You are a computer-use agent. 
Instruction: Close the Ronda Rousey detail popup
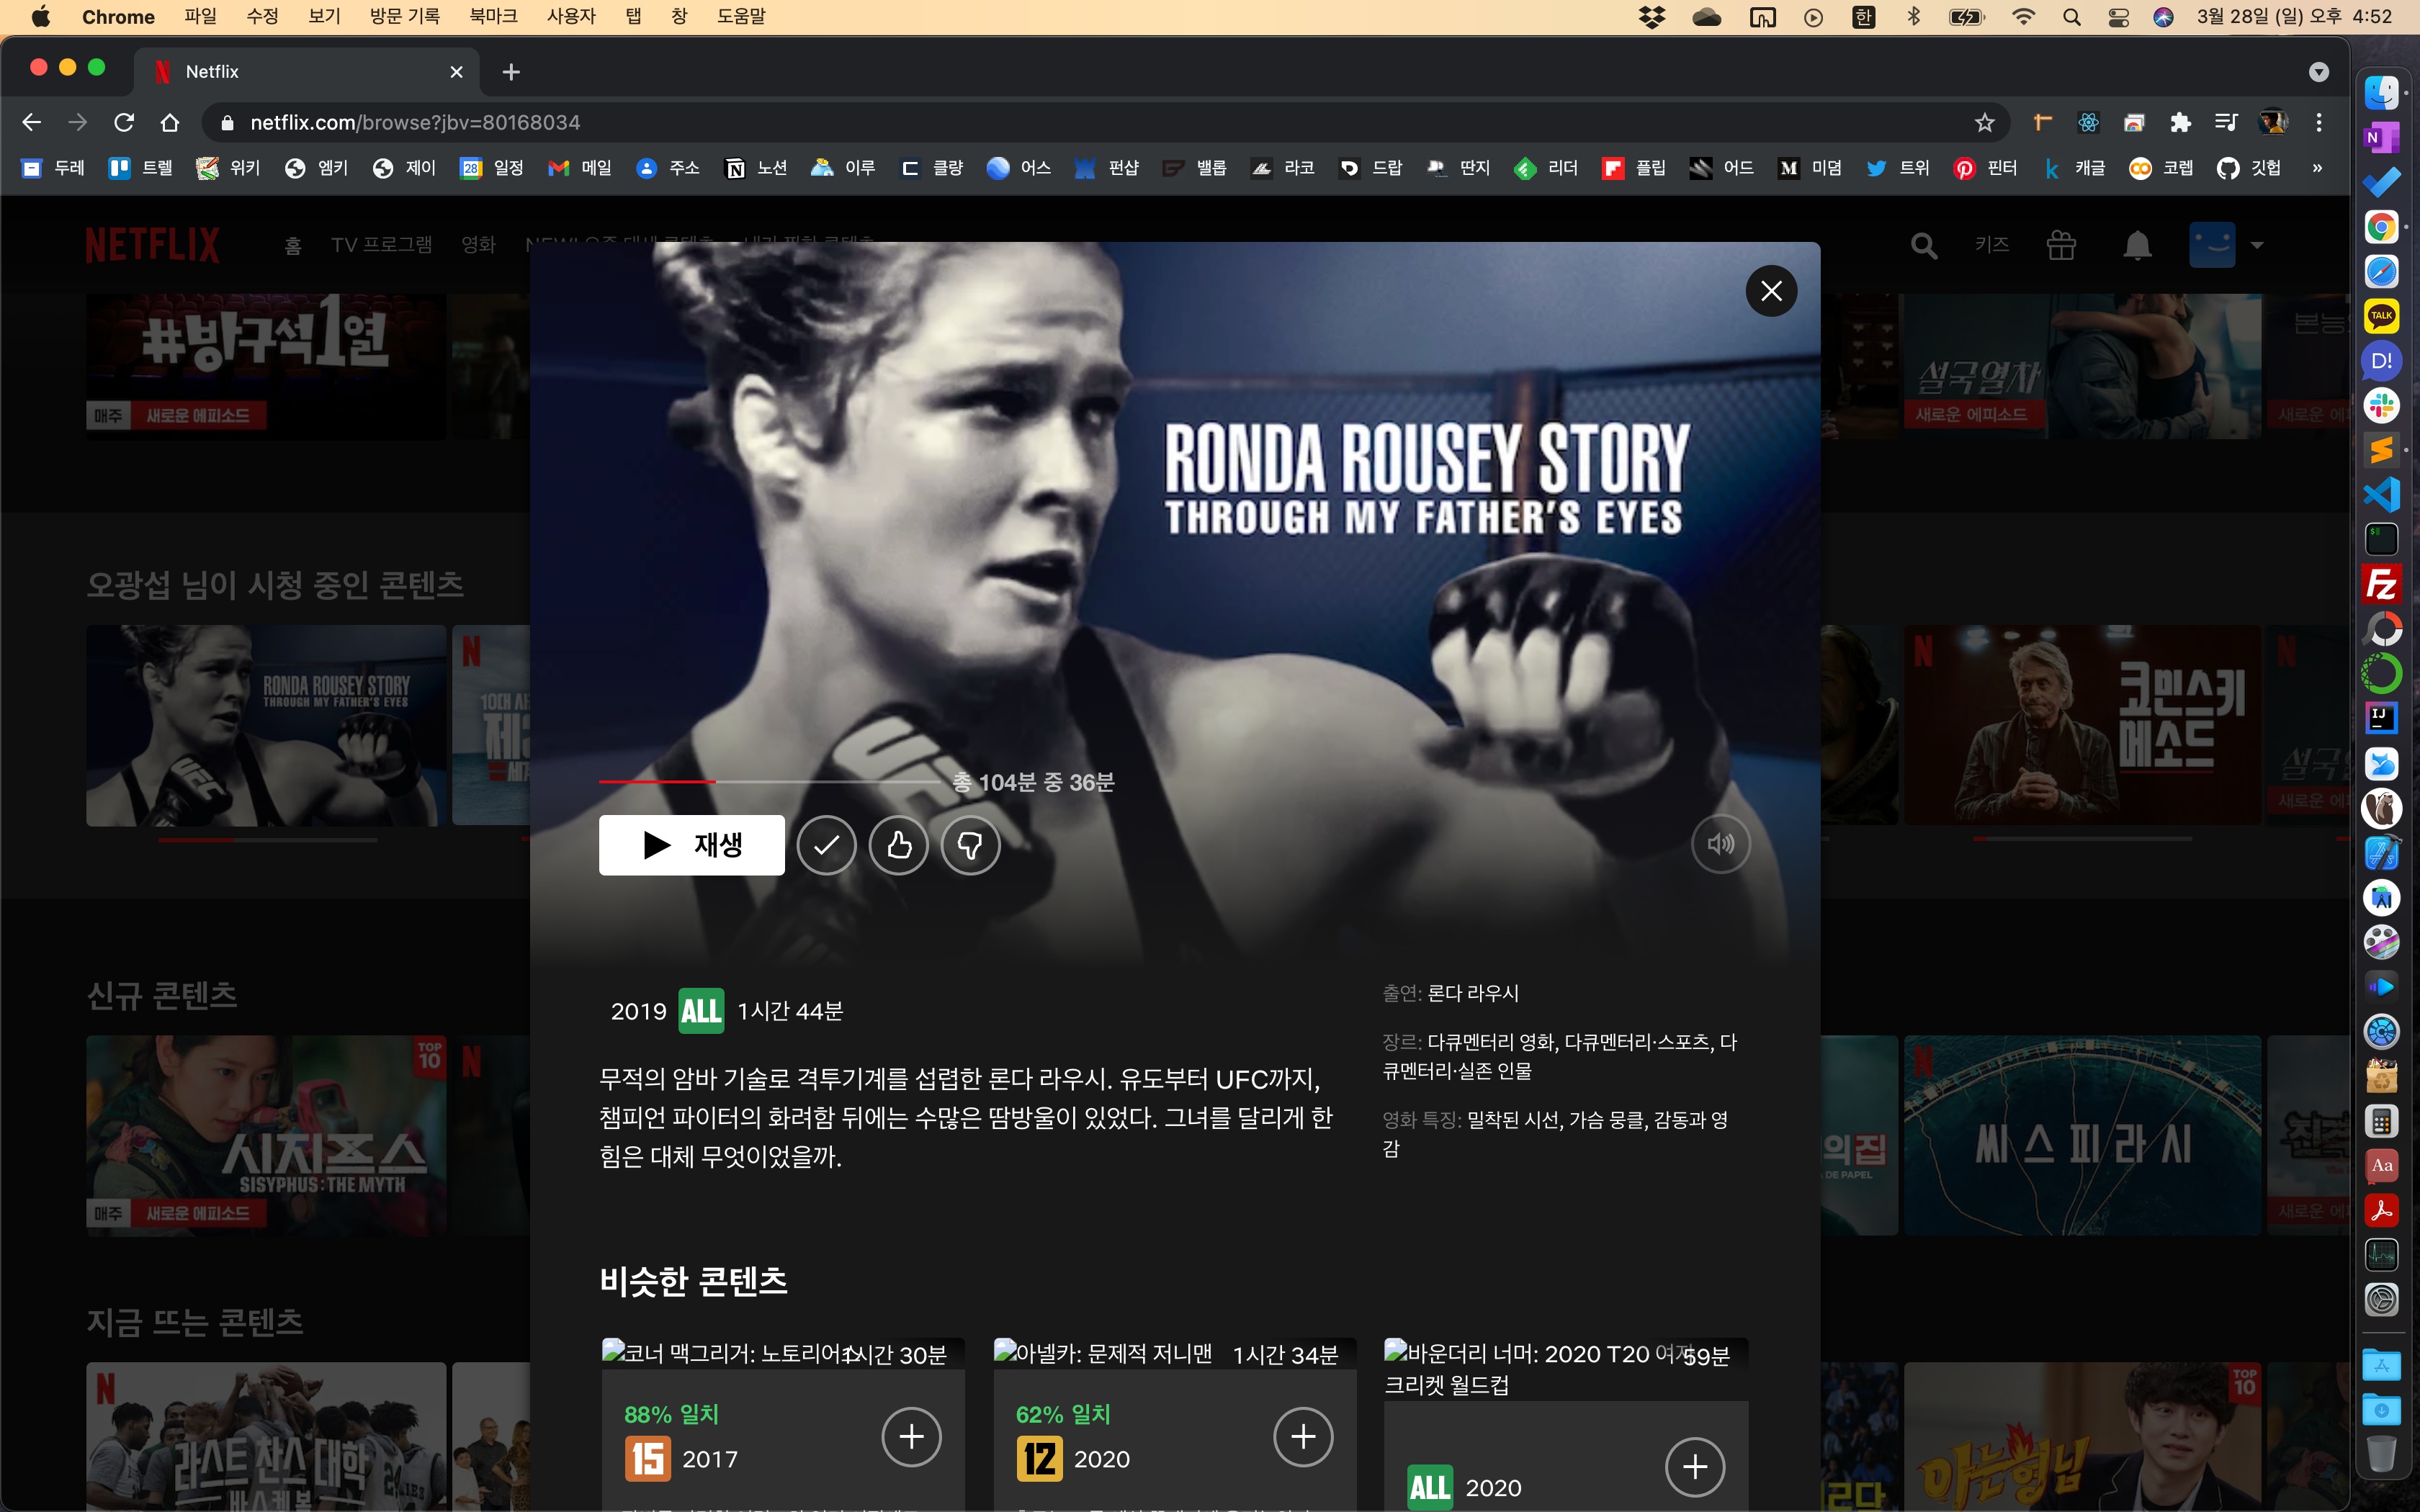point(1771,291)
